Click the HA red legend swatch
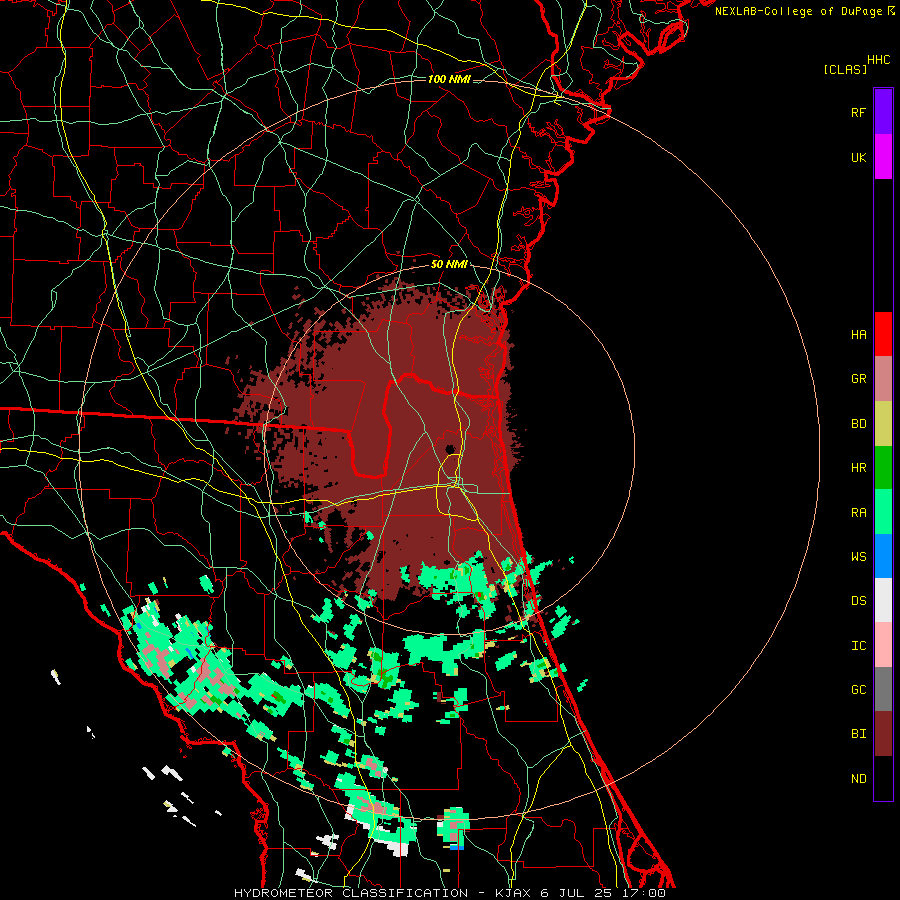This screenshot has height=900, width=900. (883, 334)
